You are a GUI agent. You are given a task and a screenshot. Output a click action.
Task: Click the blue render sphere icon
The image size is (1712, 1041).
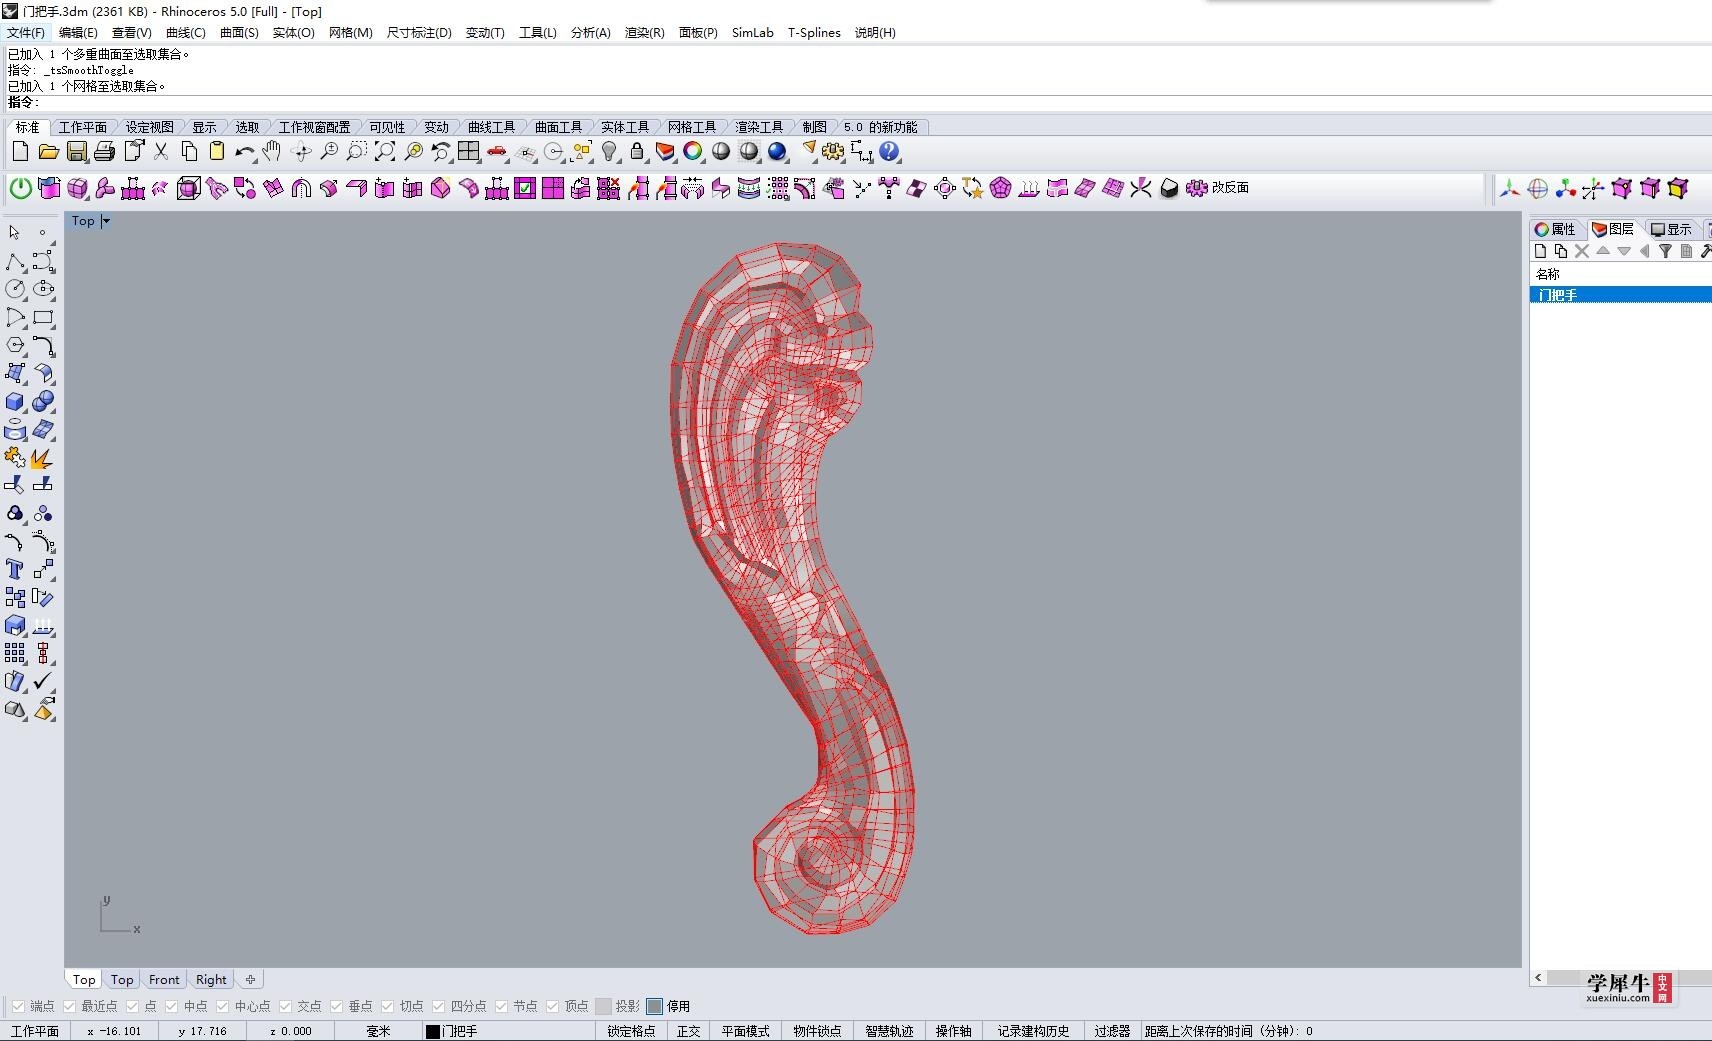coord(777,152)
